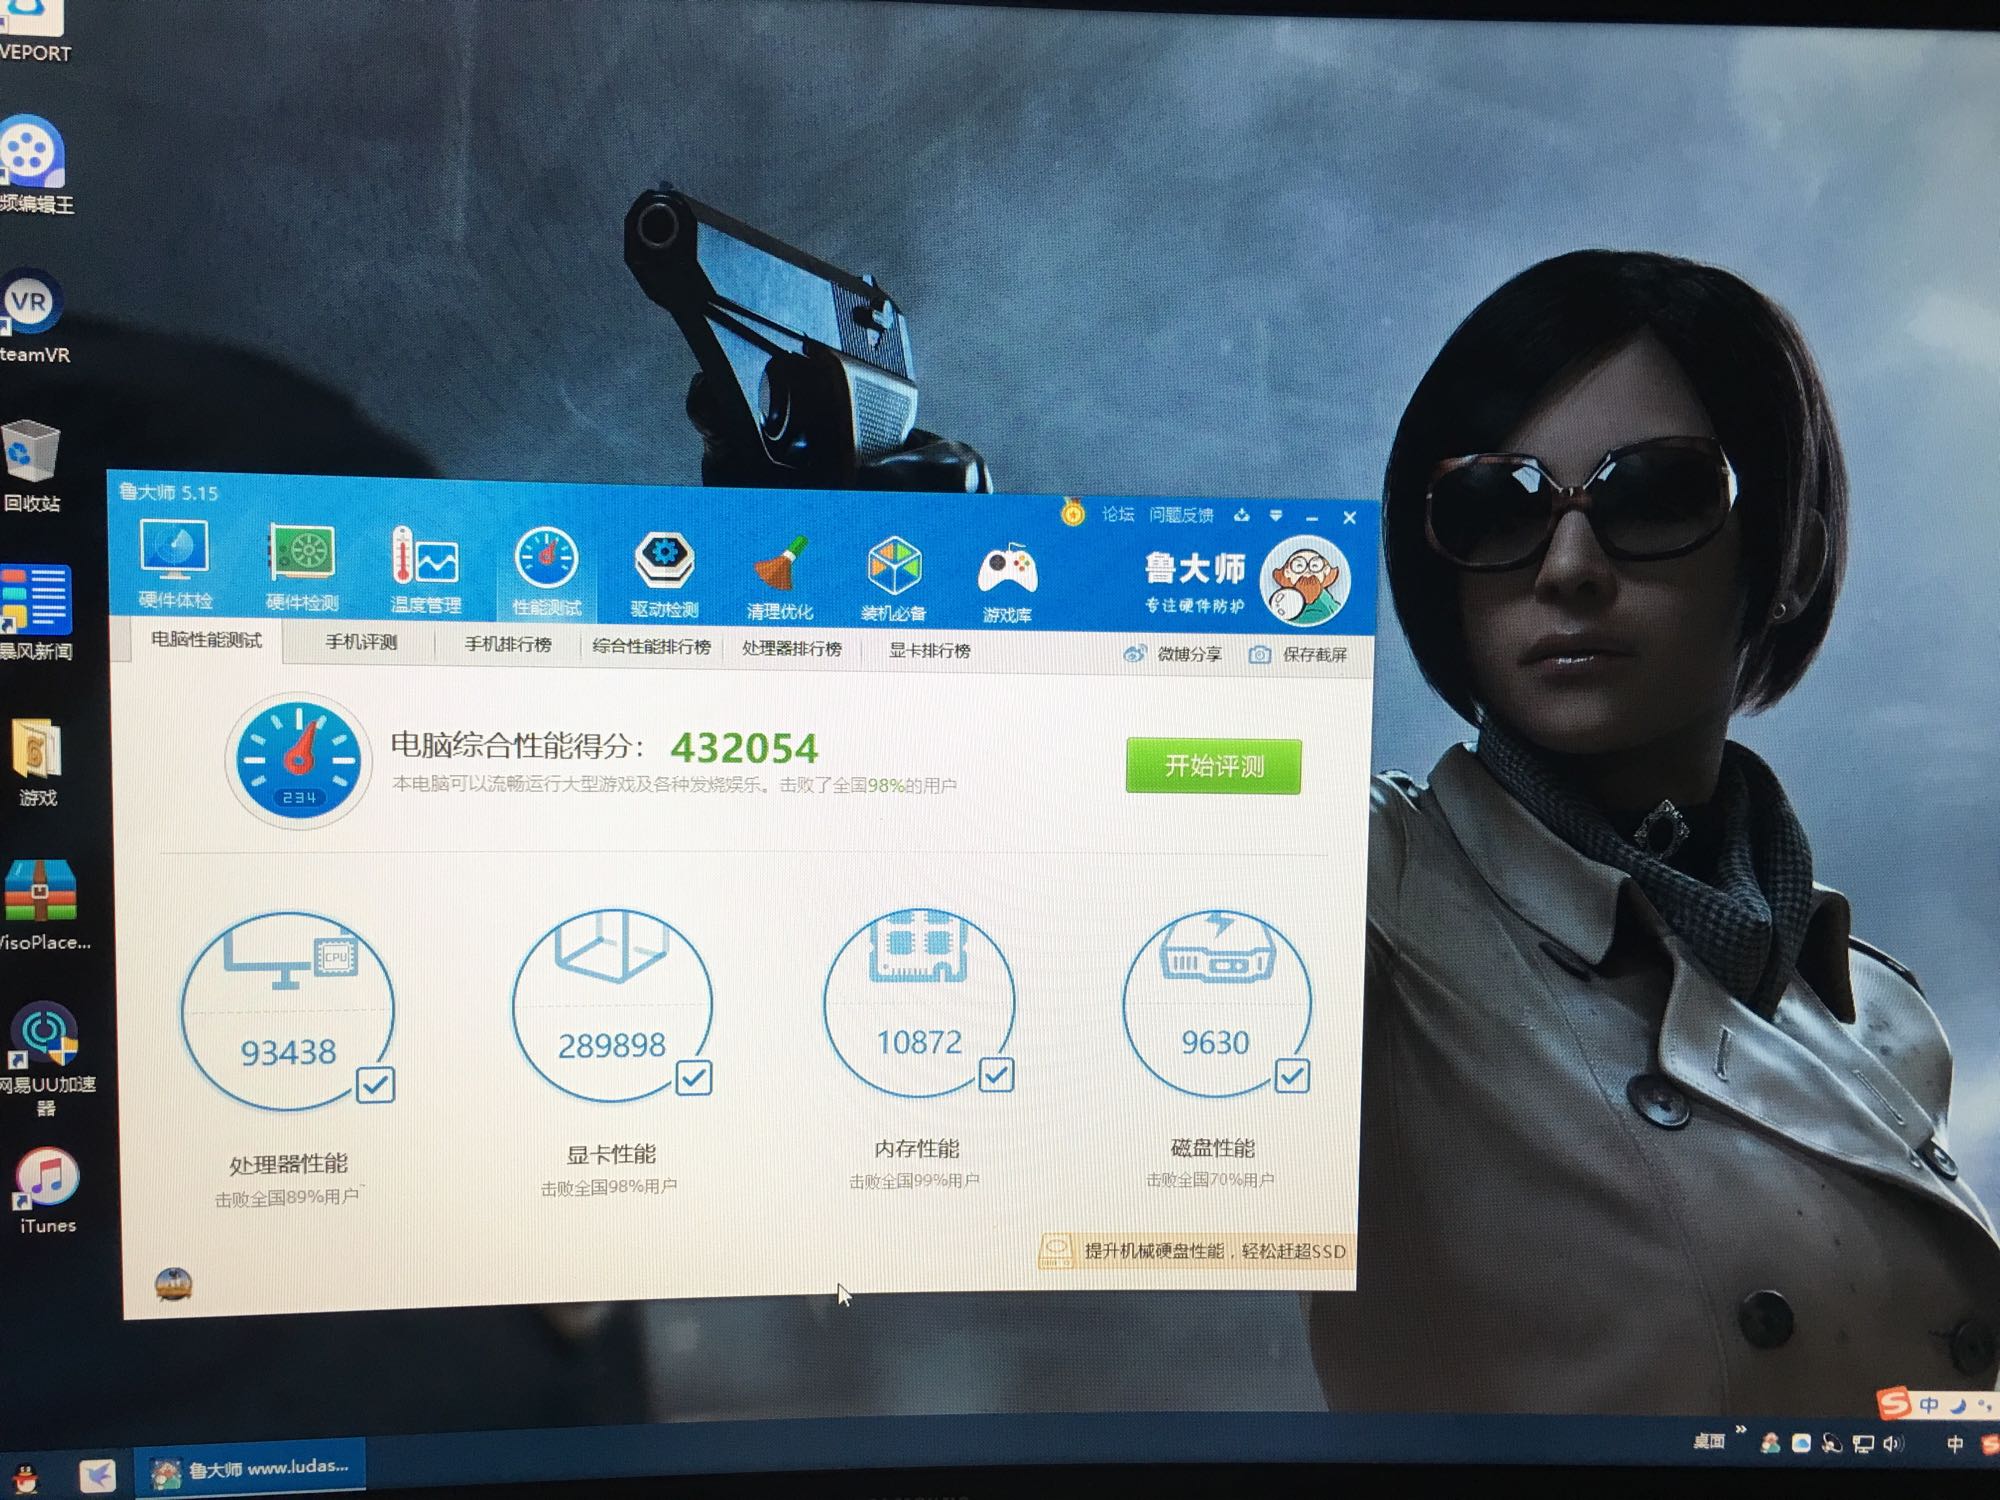
Task: Toggle 磁盘性能 disk score checkbox
Action: (x=1292, y=1076)
